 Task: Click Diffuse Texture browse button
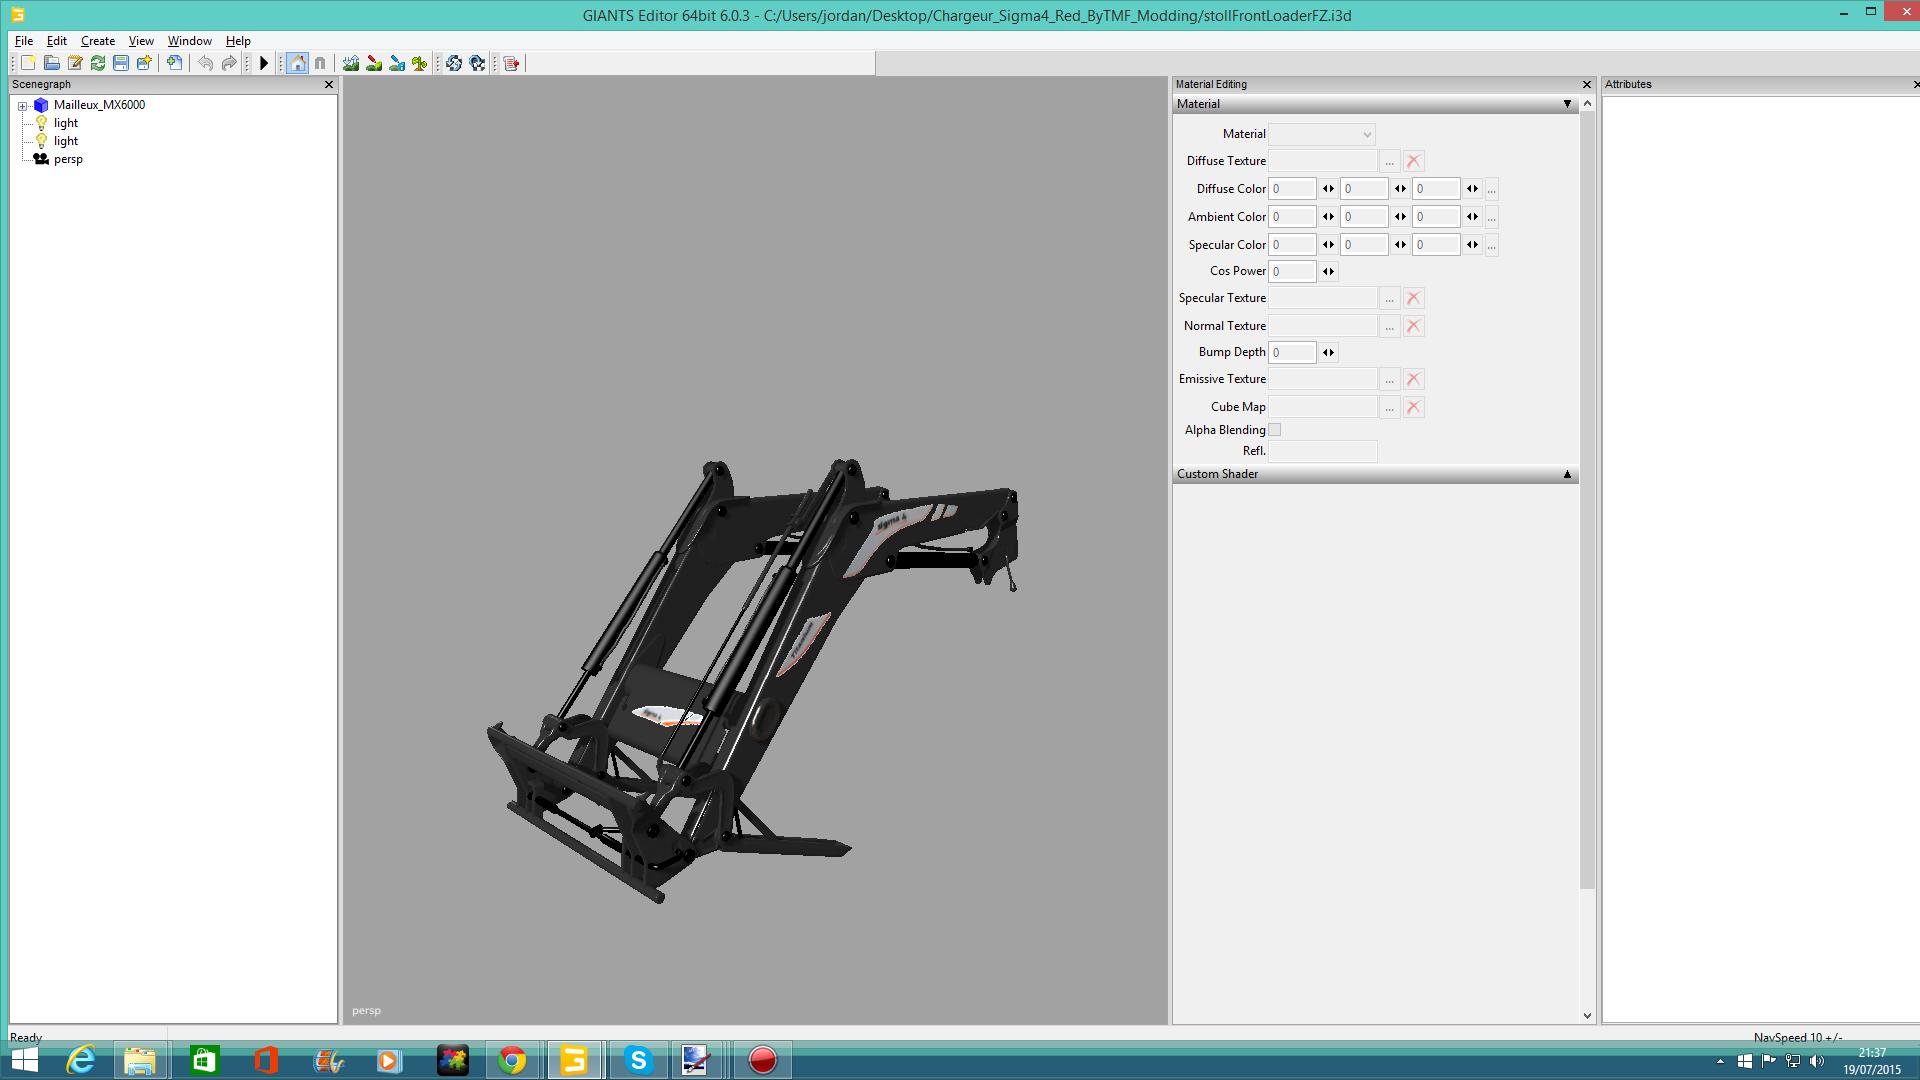1389,161
